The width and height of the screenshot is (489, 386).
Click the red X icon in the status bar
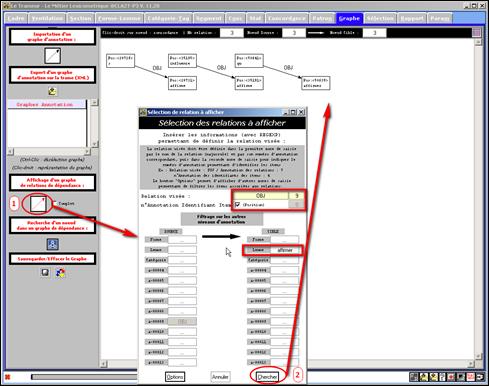click(8, 377)
